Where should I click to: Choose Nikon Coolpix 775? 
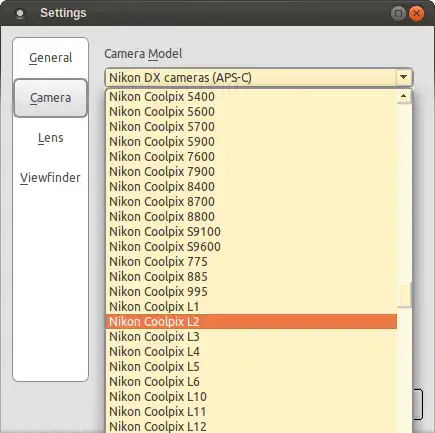tap(251, 262)
